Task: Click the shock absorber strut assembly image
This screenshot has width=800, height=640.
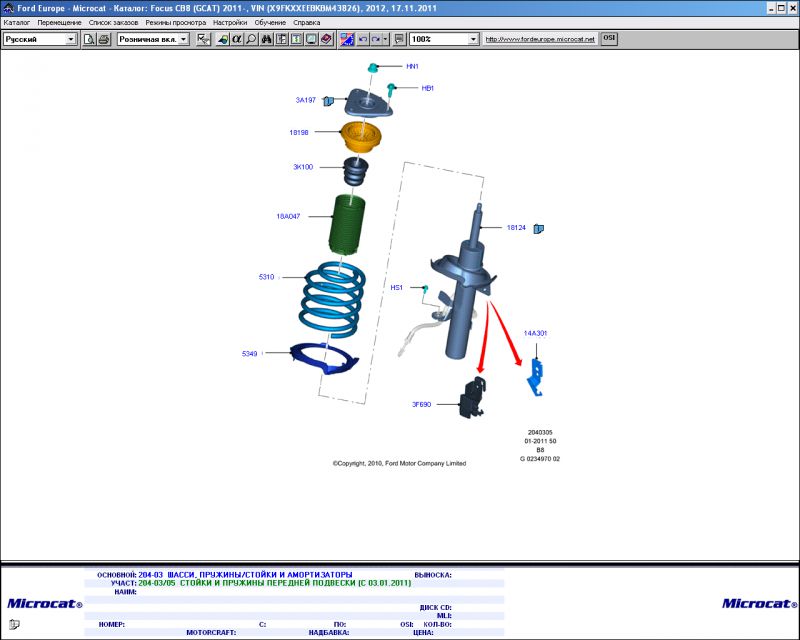Action: pos(463,283)
